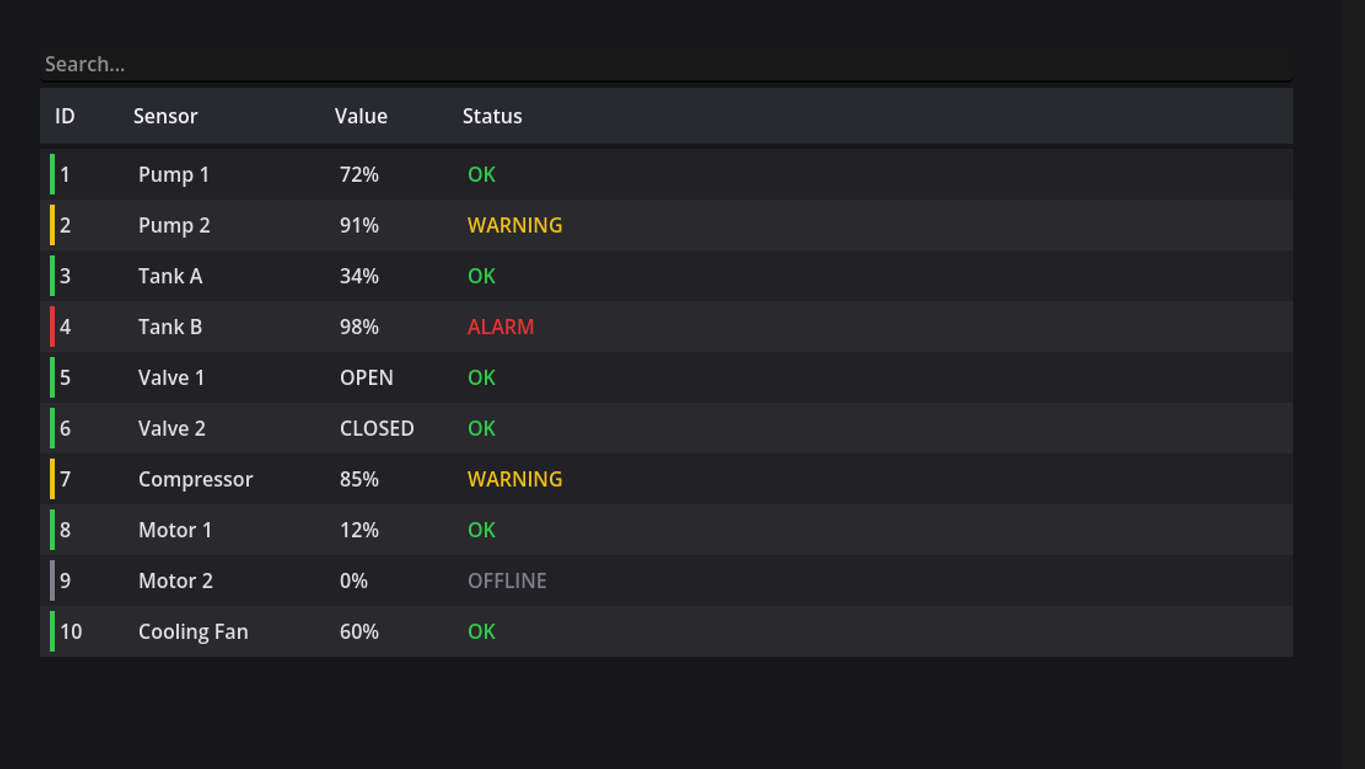Click the 98% value for Tank B
1365x769 pixels.
pyautogui.click(x=359, y=327)
